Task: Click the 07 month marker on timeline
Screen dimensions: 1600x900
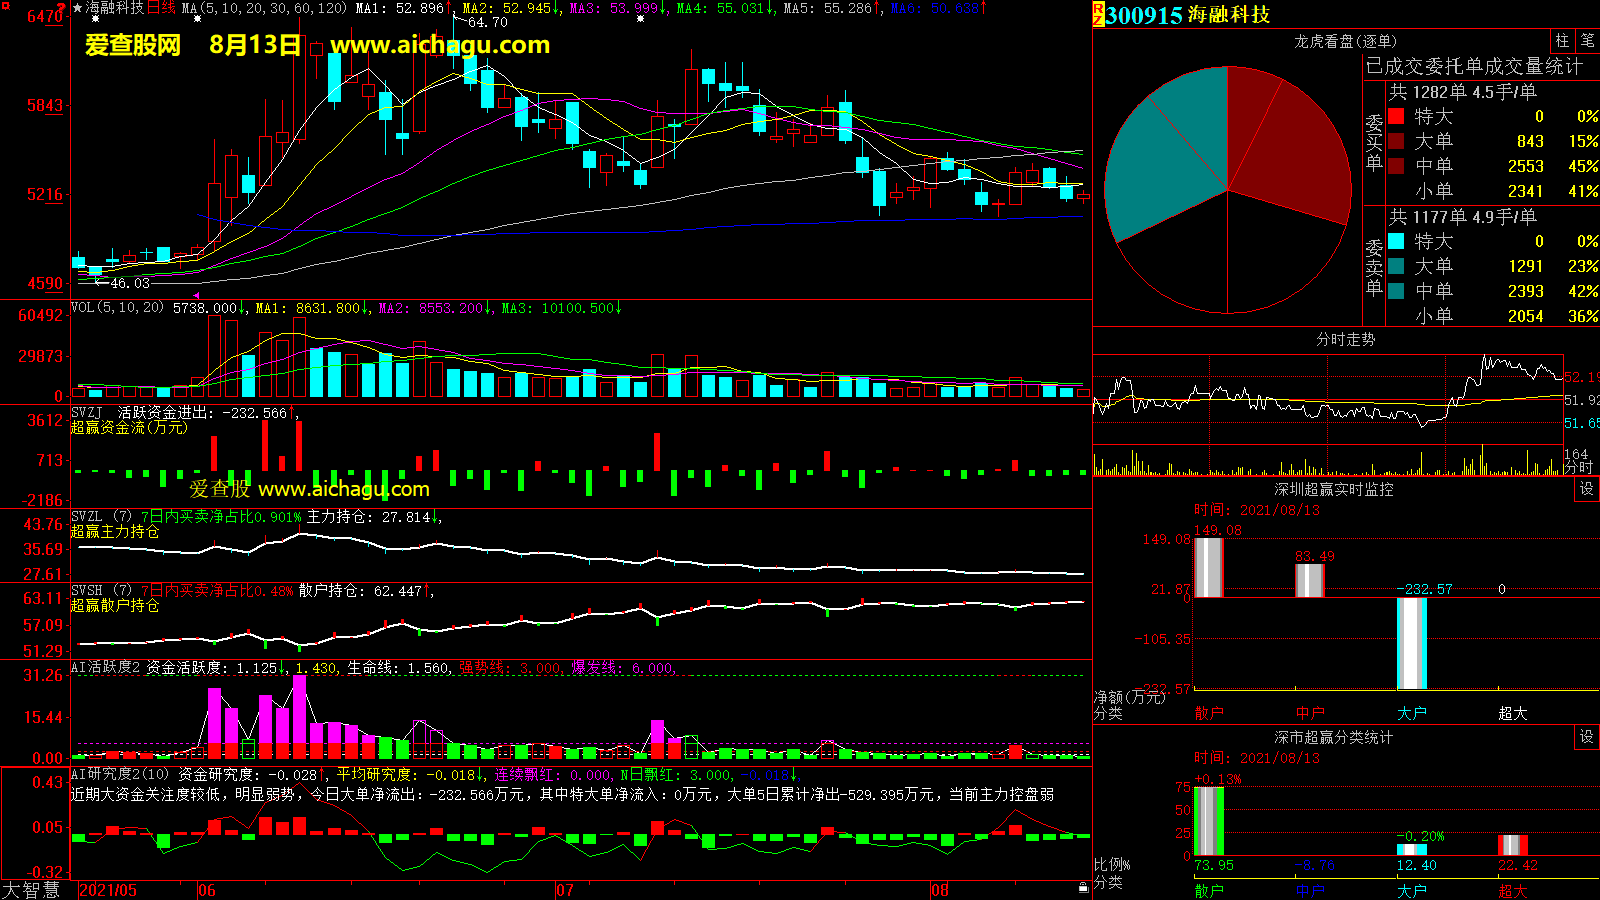Action: 565,890
